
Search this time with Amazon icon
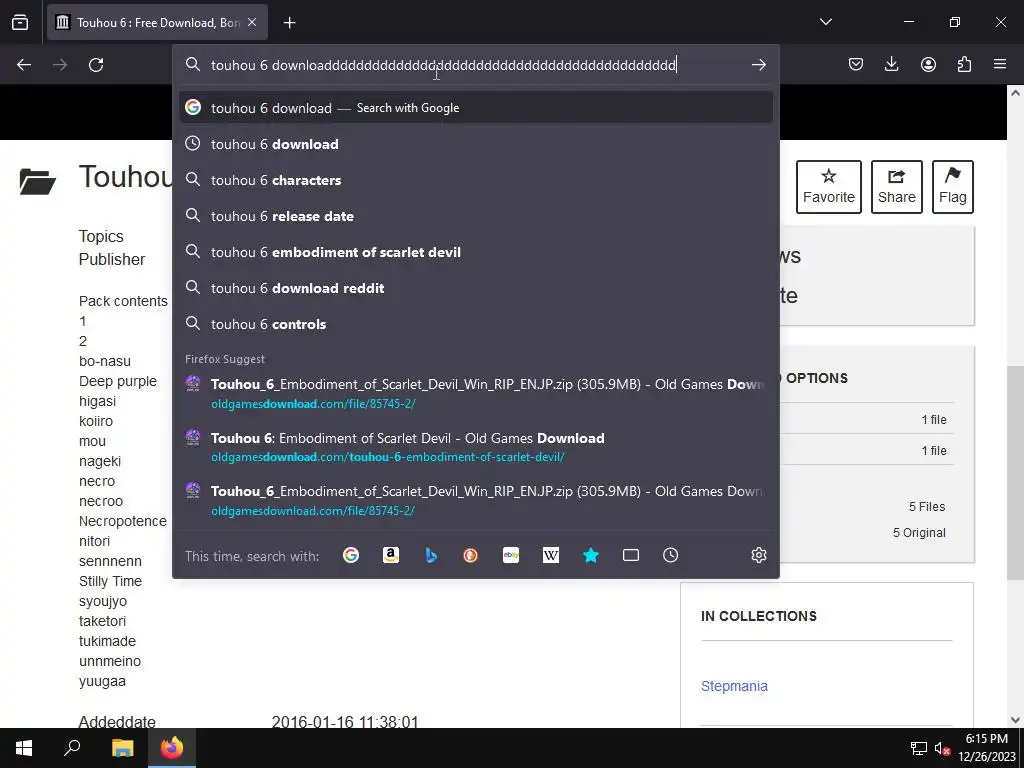pyautogui.click(x=391, y=555)
